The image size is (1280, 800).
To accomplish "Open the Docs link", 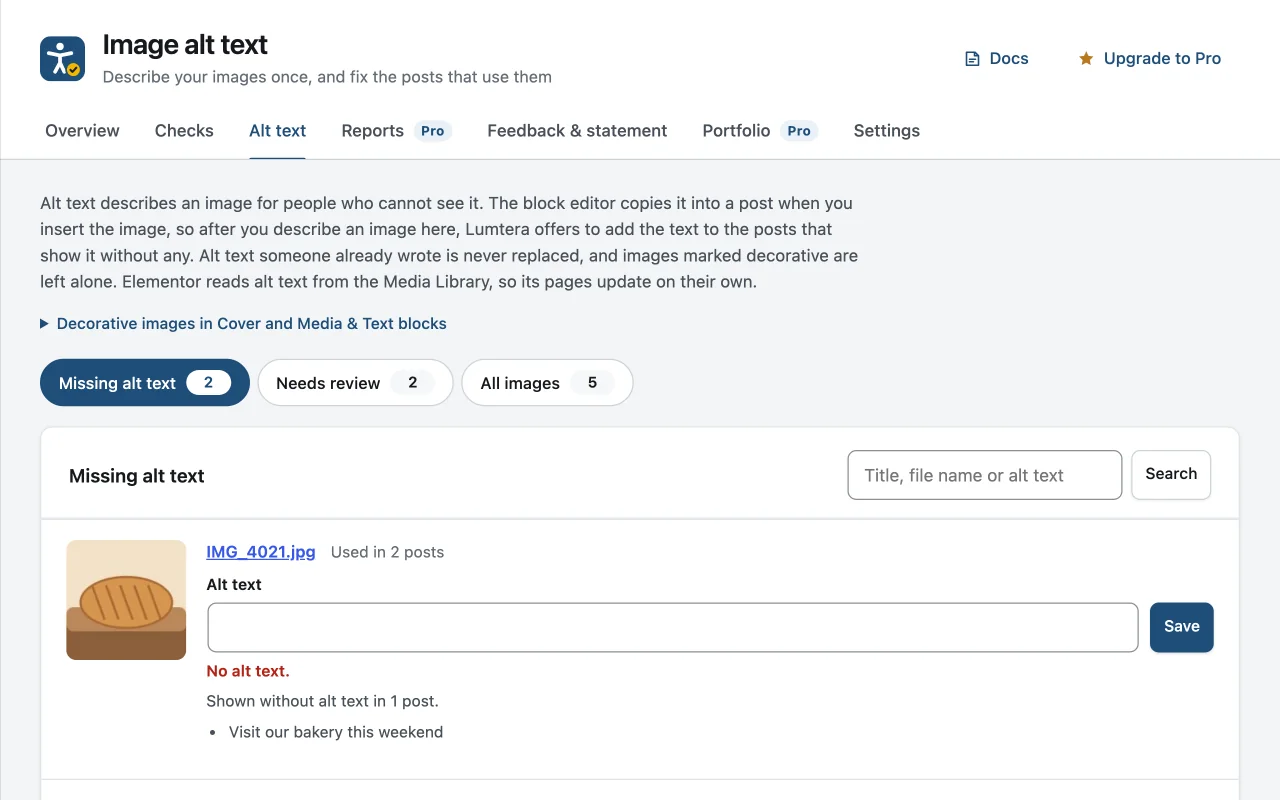I will pos(996,59).
